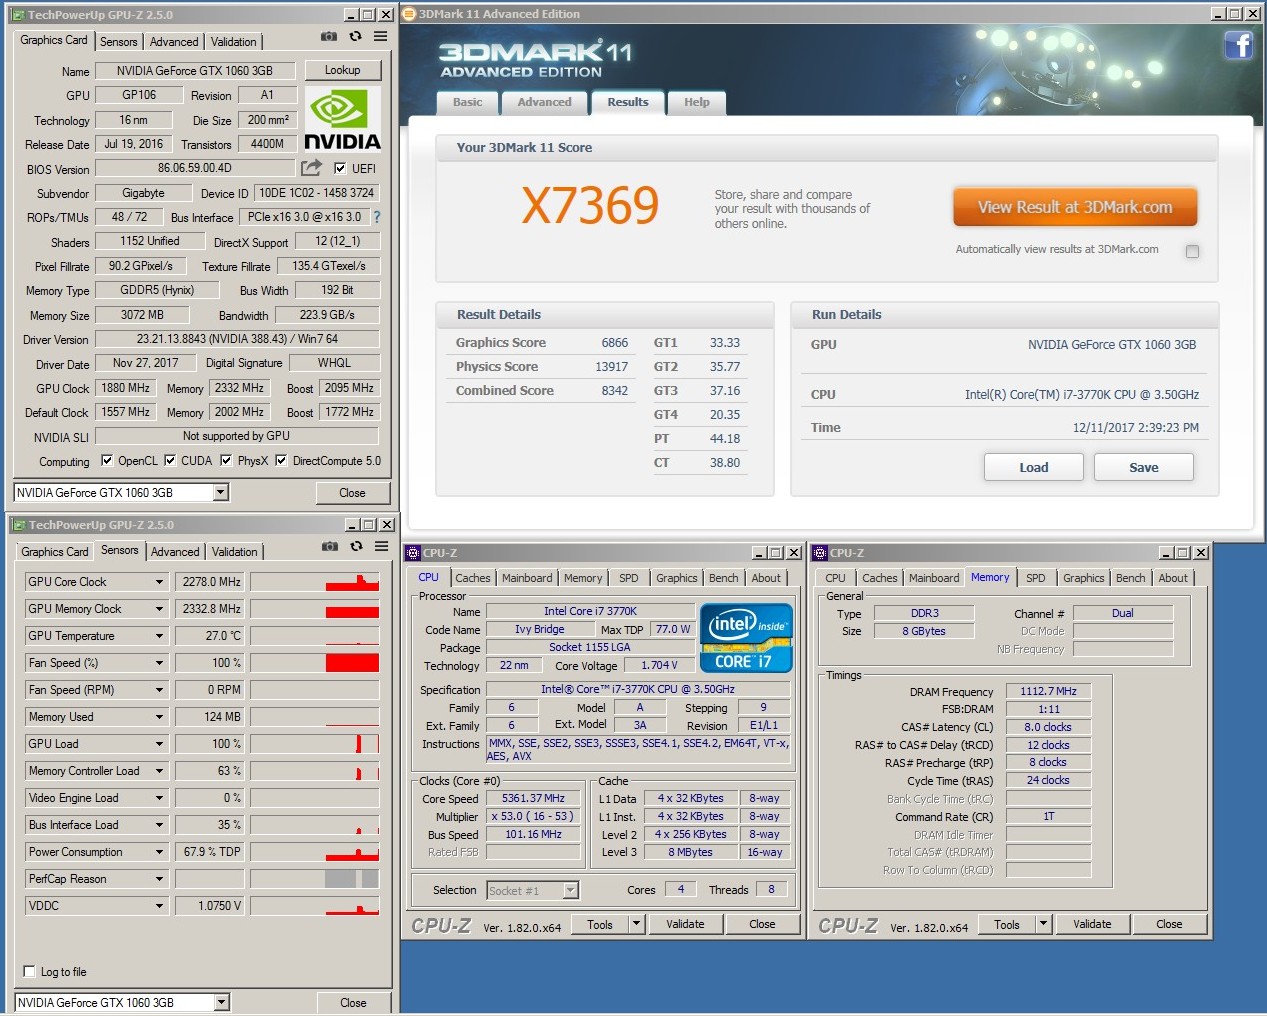Open the VDDC sensor dropdown
Viewport: 1267px width, 1016px height.
(x=159, y=906)
